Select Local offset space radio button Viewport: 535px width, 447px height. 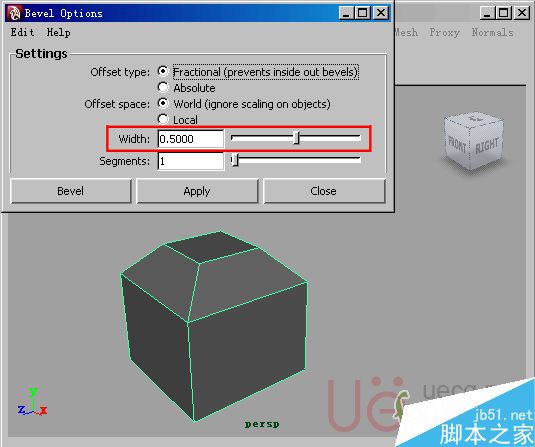coord(163,119)
